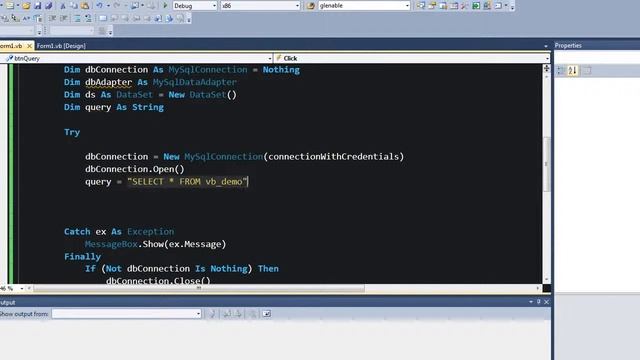Click the New DataSet() expression
Screen dimensions: 640x360
coord(202,95)
